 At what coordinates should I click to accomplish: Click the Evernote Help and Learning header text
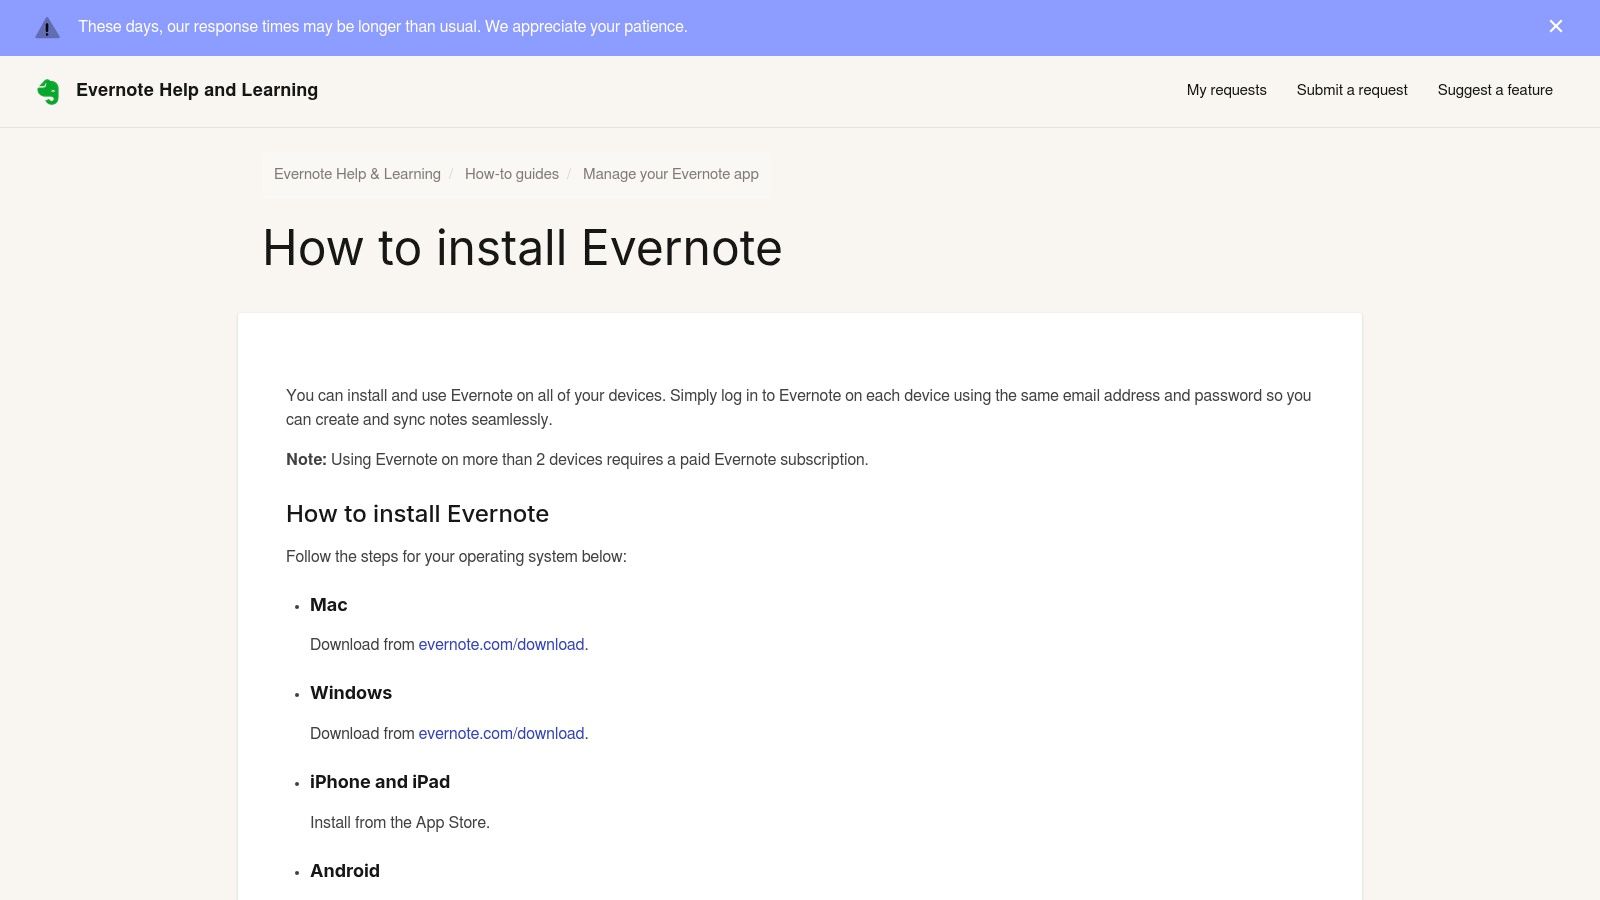tap(197, 90)
